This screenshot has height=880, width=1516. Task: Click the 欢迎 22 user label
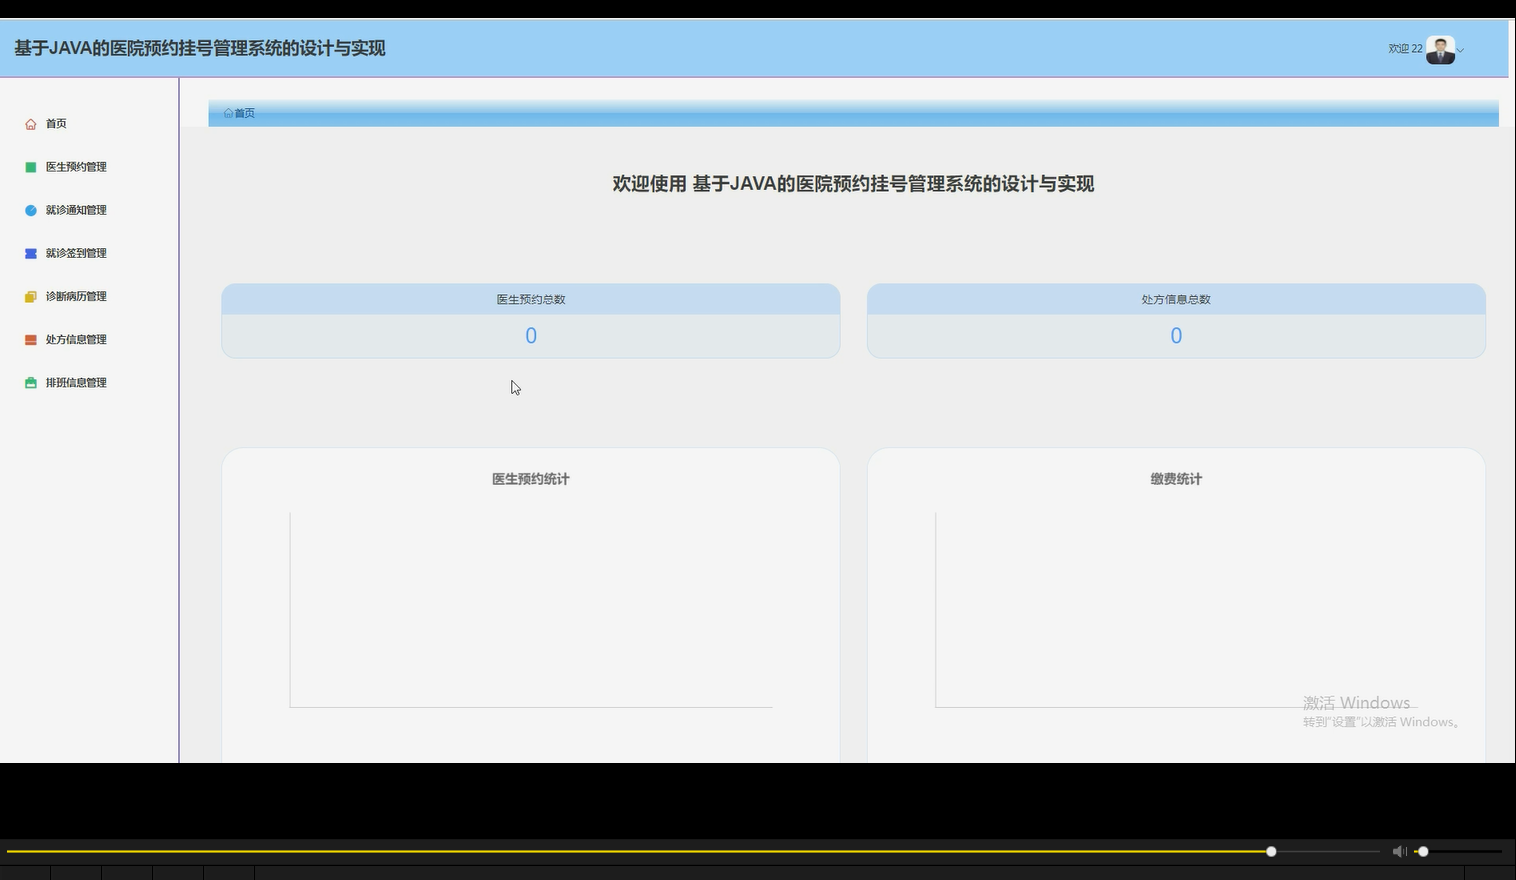1405,49
